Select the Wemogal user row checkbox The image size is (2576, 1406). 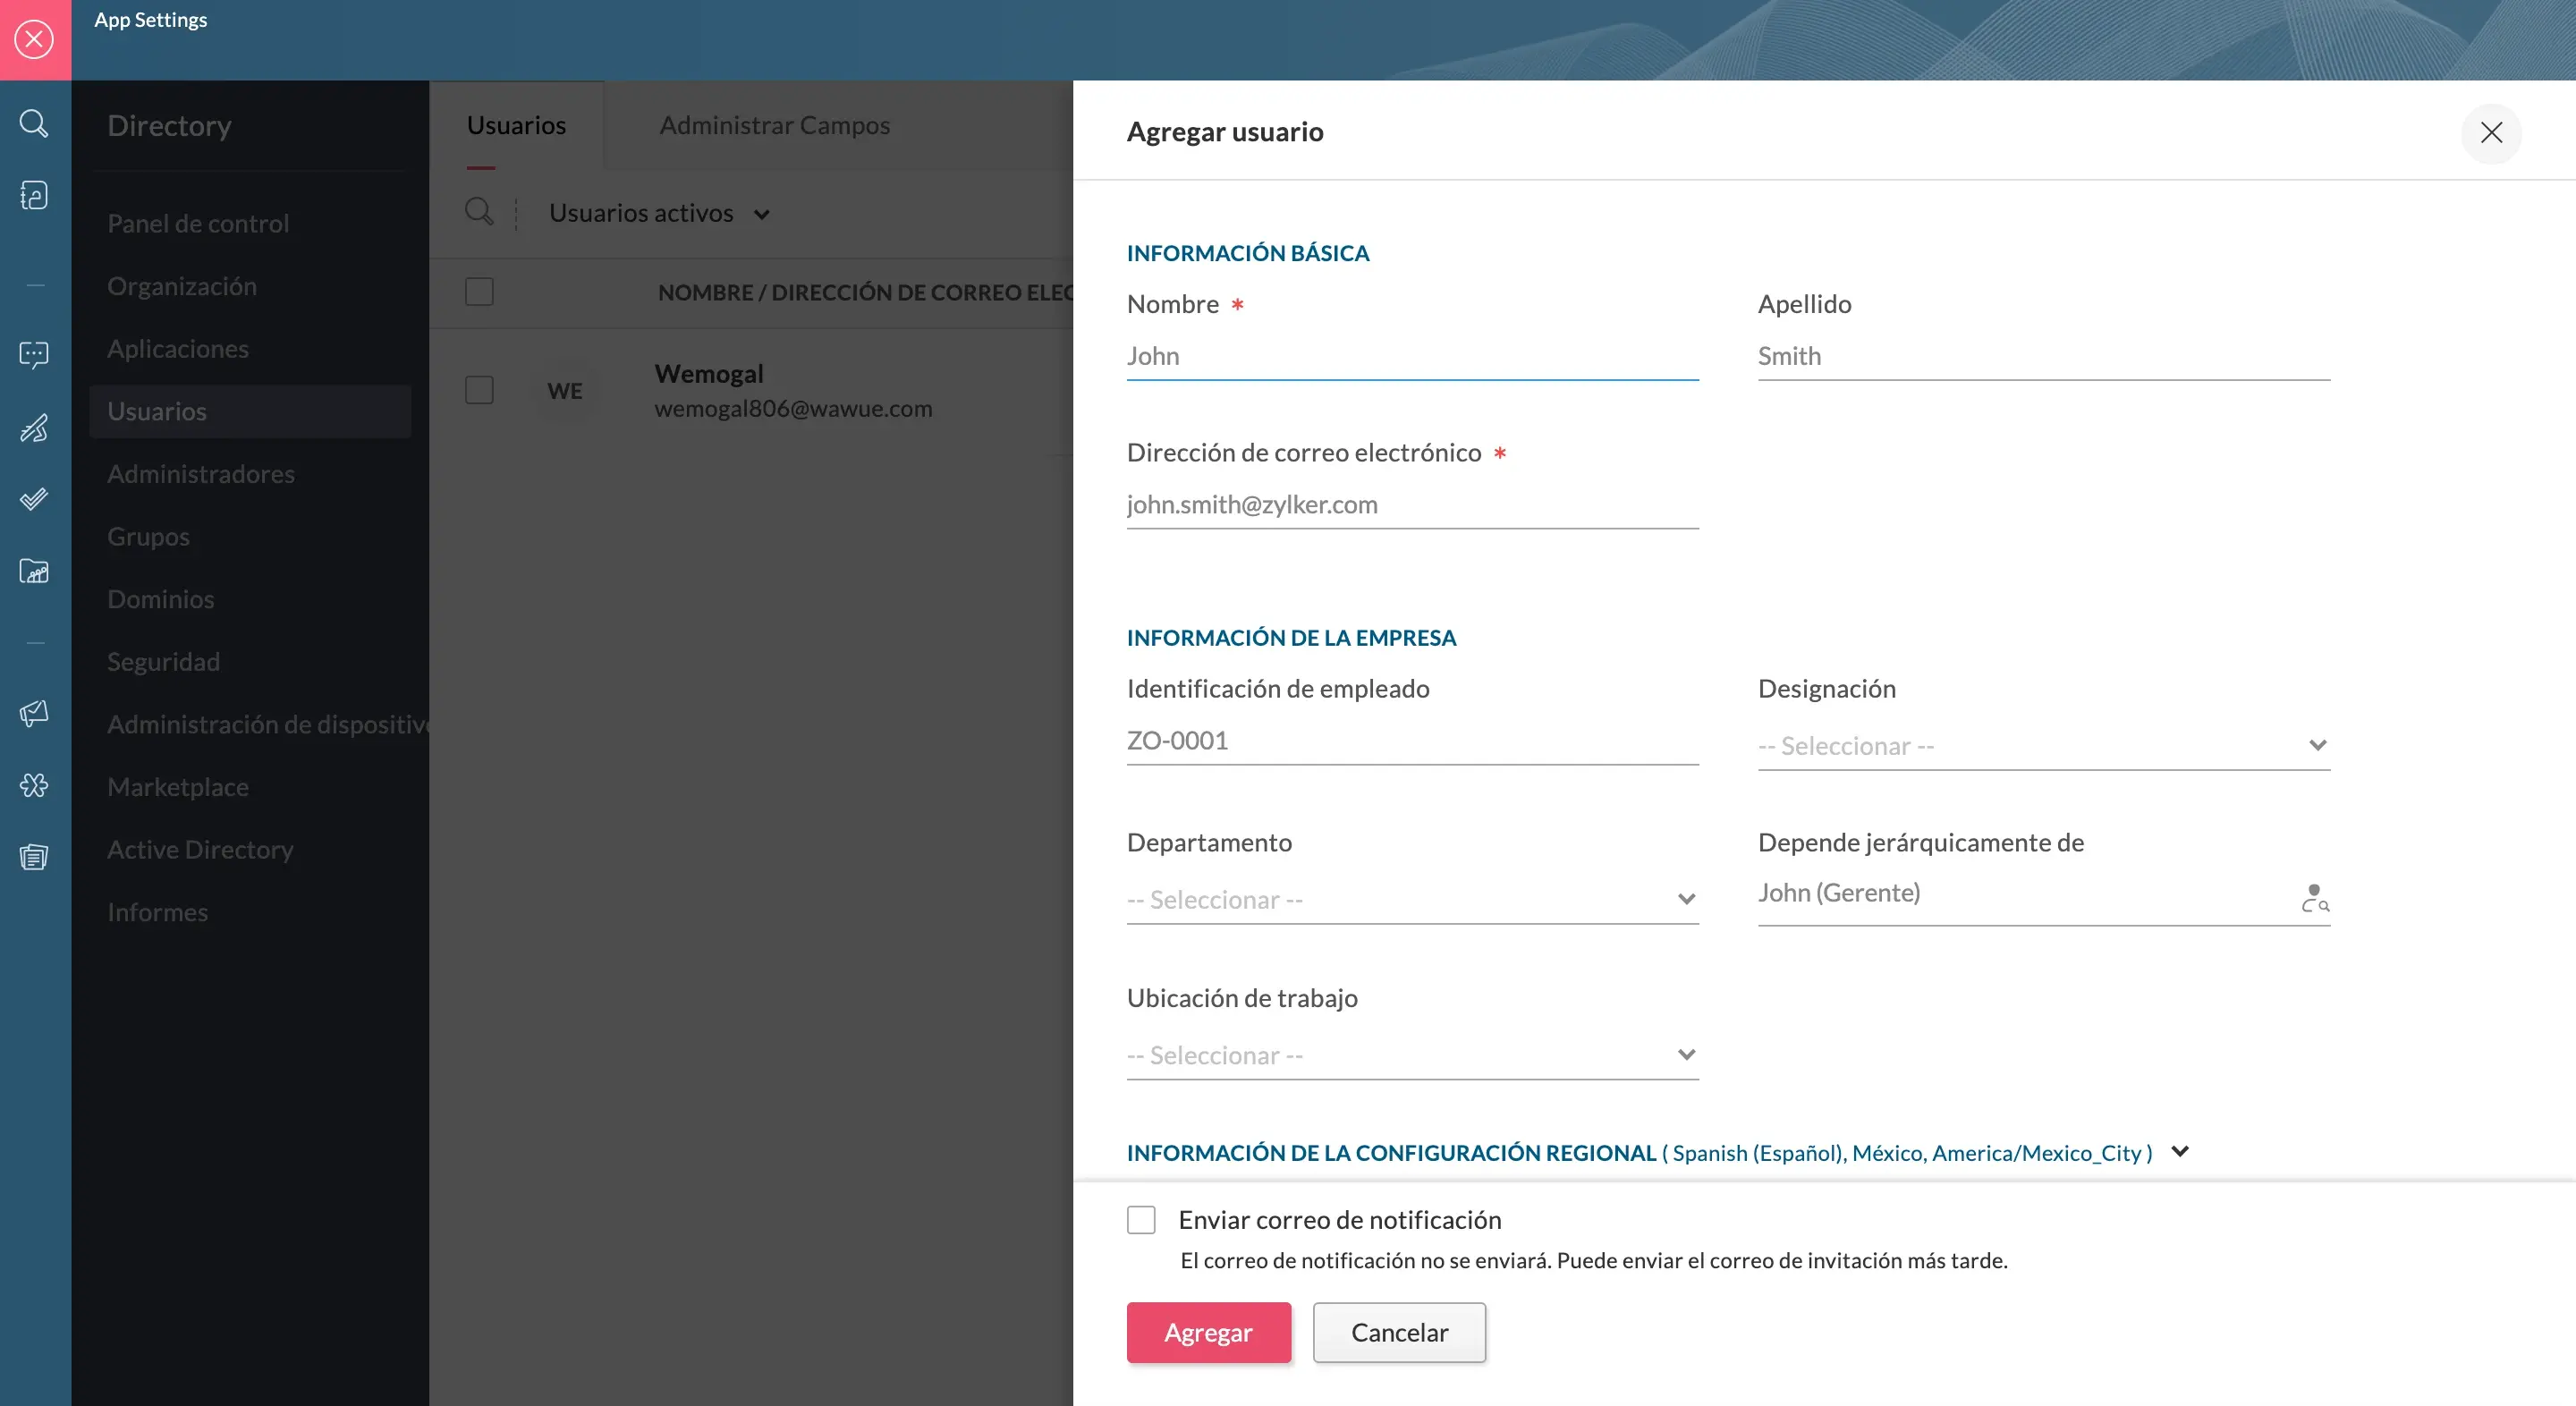pos(481,388)
